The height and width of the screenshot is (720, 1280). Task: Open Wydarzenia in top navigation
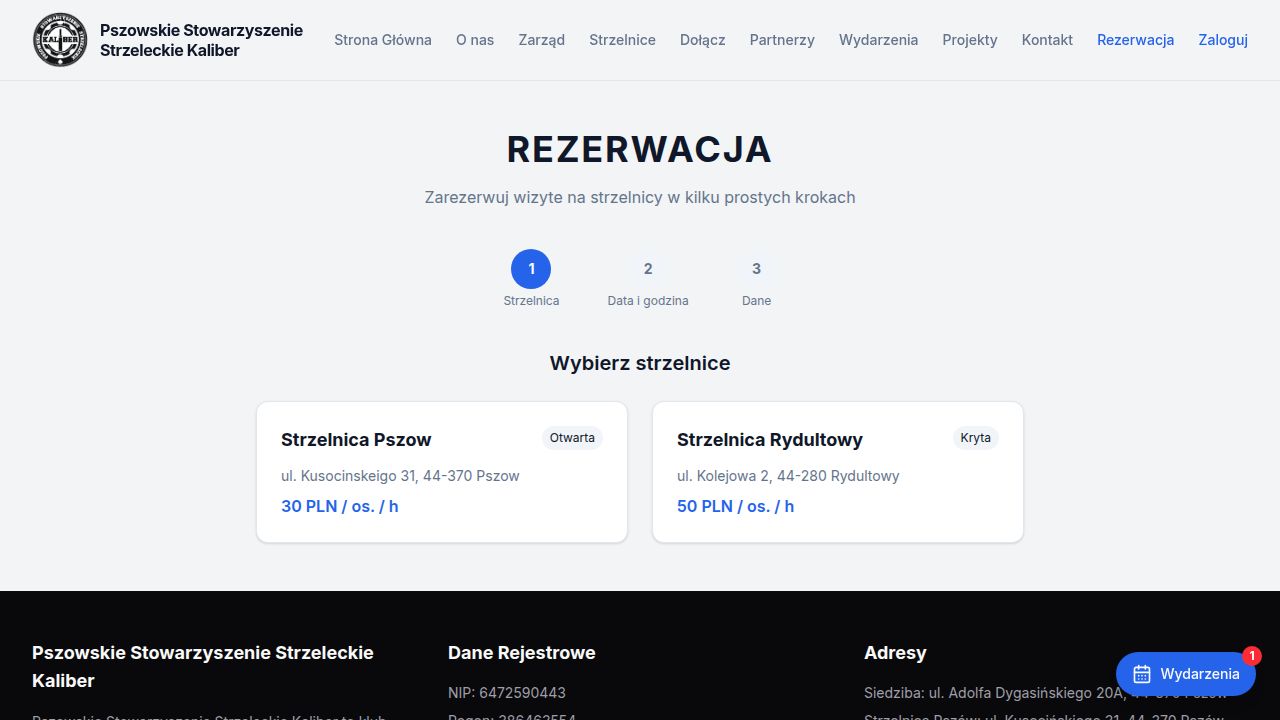(x=878, y=40)
